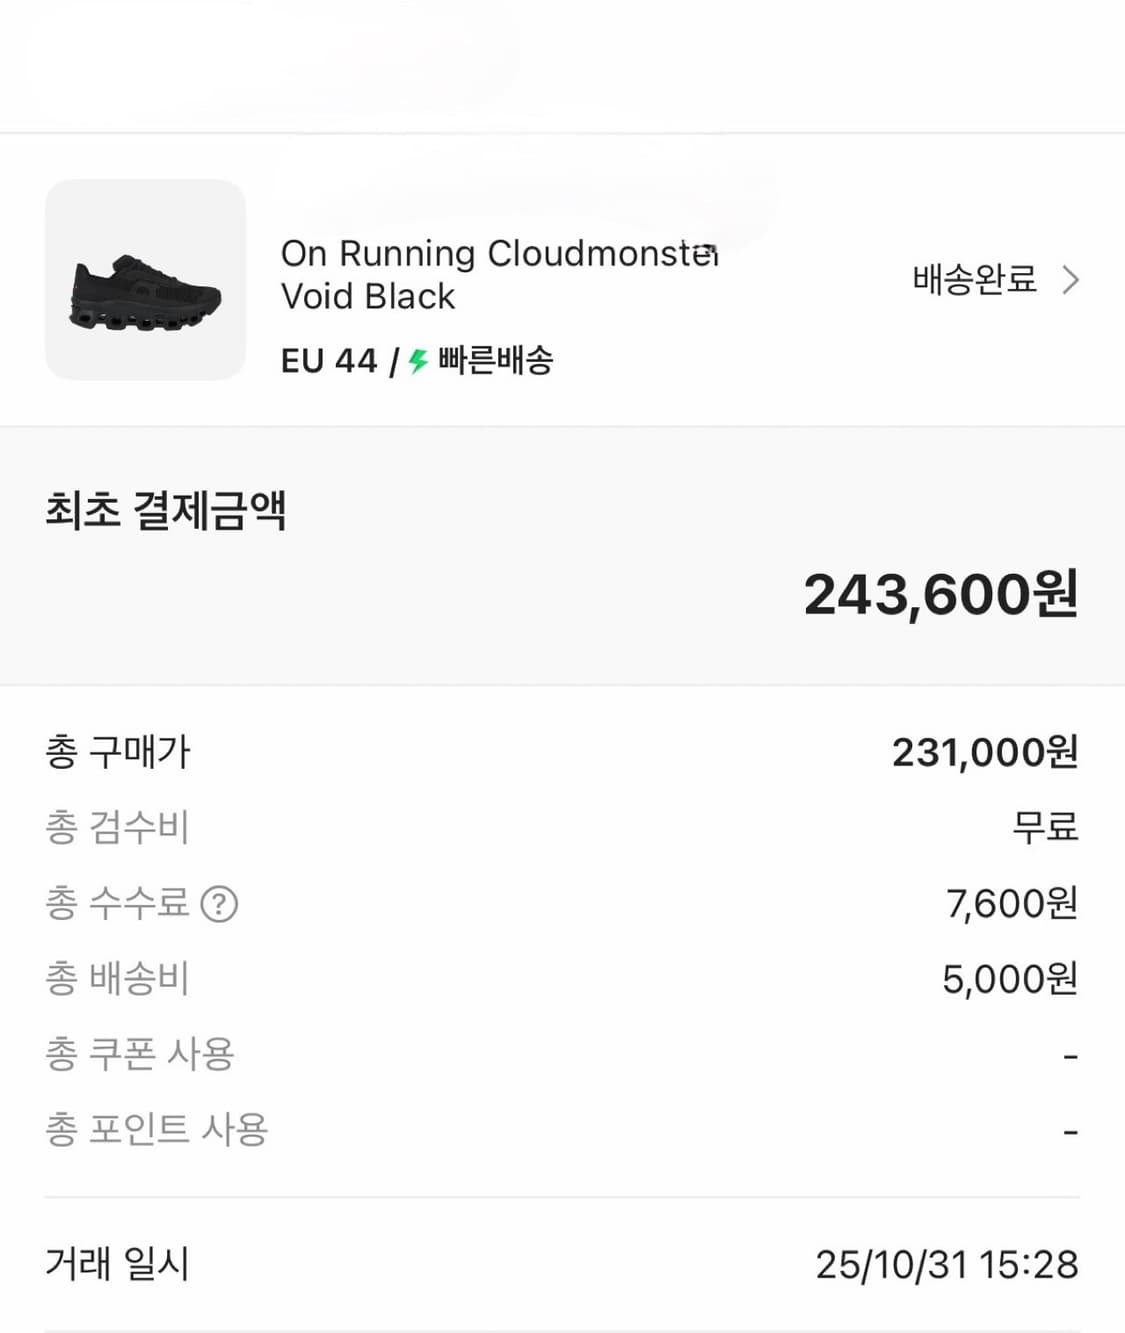Select the 7,600원 fee amount
This screenshot has width=1125, height=1333.
click(1011, 904)
